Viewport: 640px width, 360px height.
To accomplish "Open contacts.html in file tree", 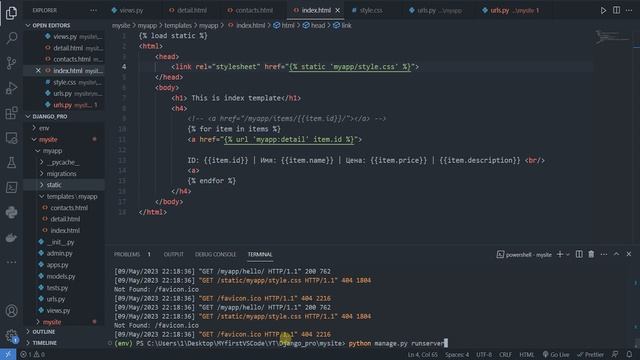I will (x=69, y=208).
